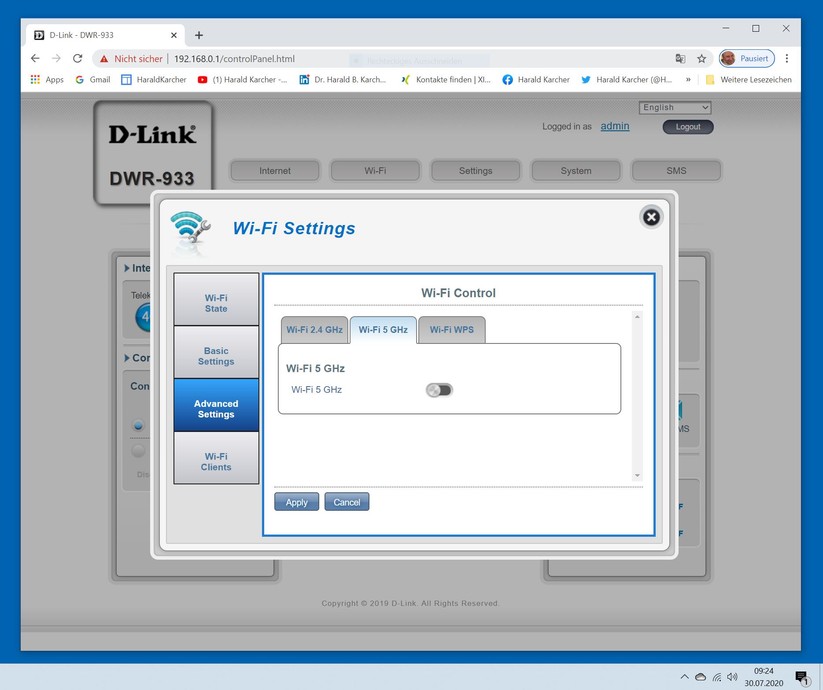Open the Chrome three-dot menu
823x690 pixels.
(x=786, y=58)
